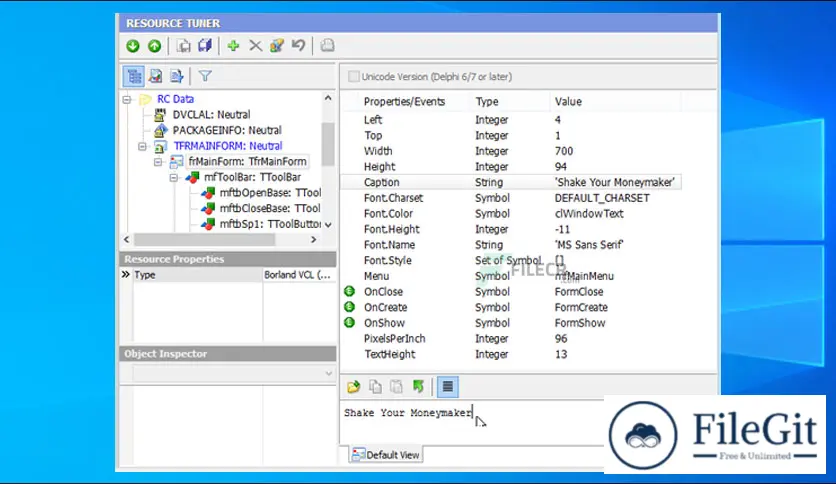
Task: Select DVCLAL: Neutral in the tree
Action: [x=211, y=115]
